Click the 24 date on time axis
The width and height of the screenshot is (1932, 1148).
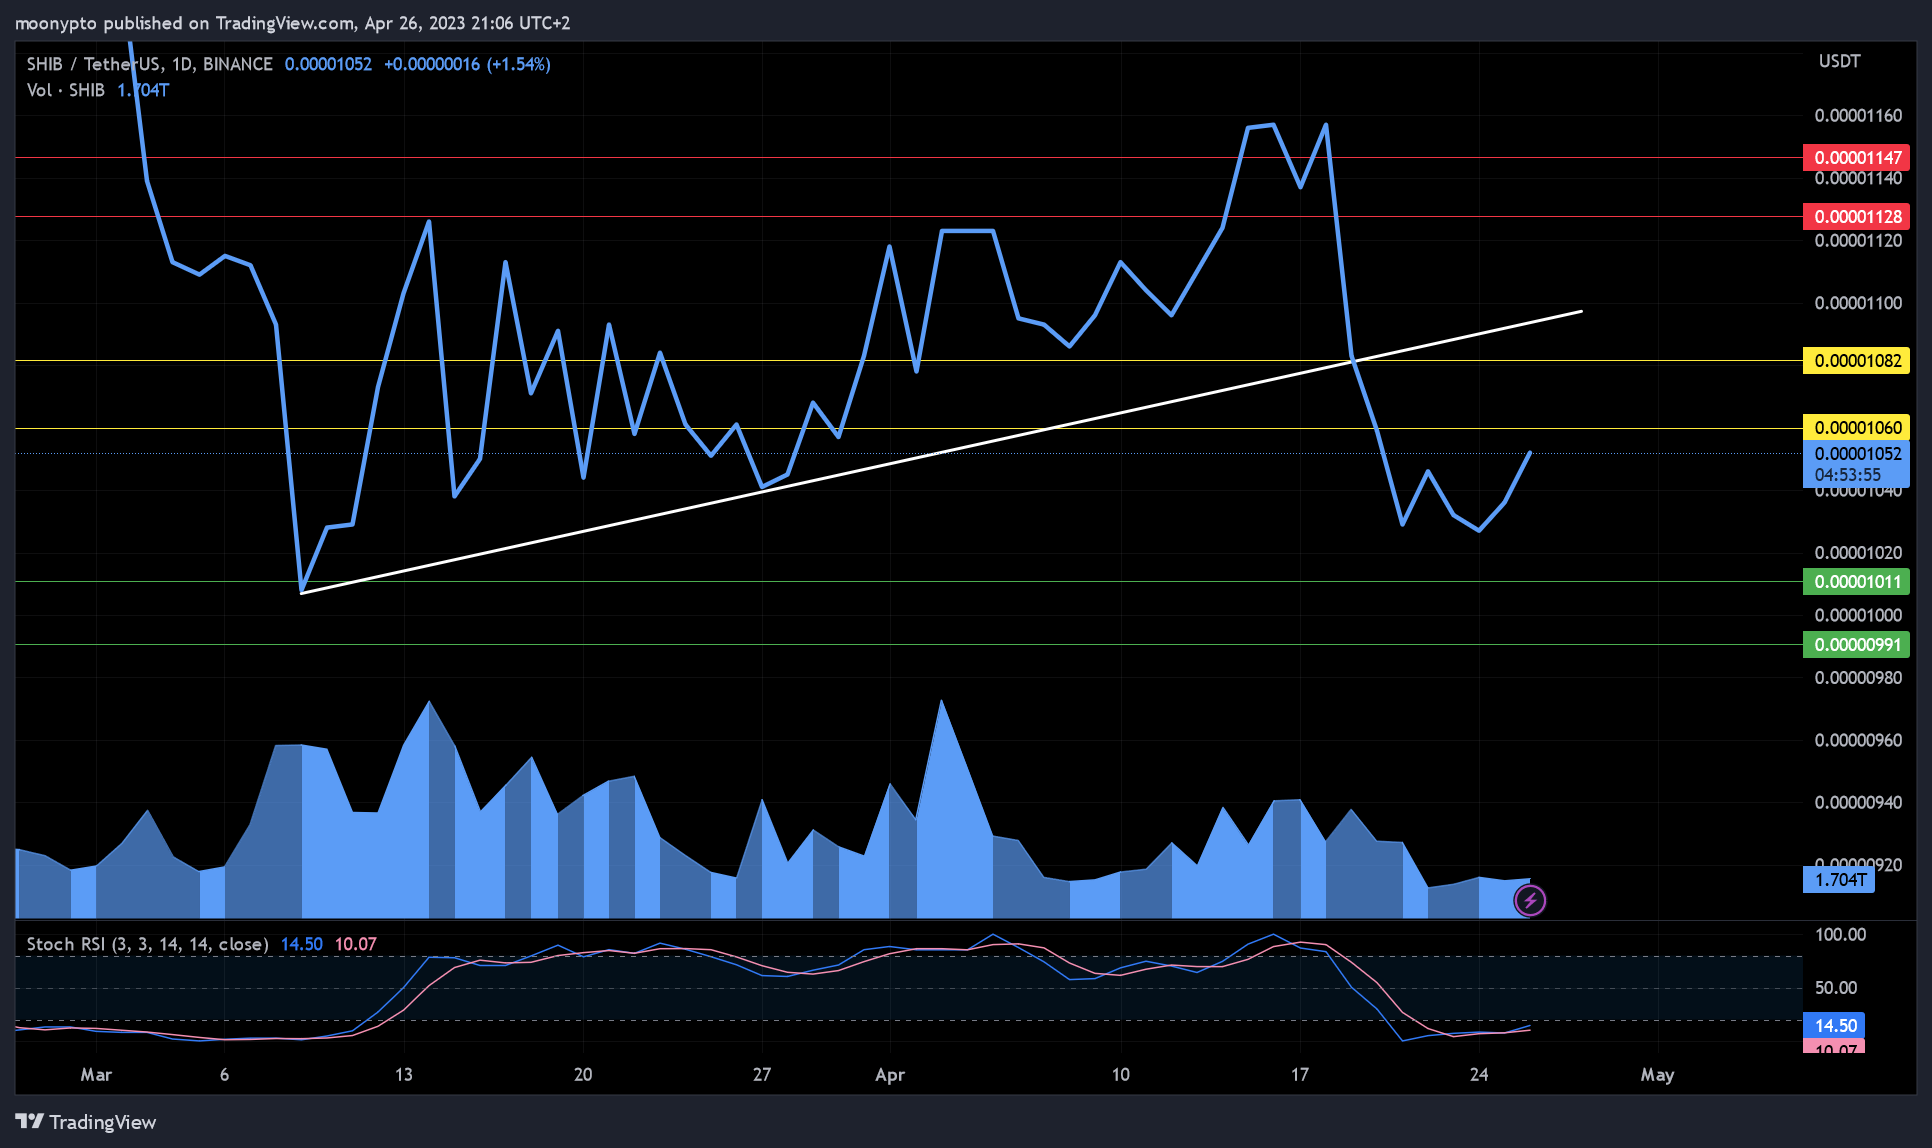point(1479,1075)
